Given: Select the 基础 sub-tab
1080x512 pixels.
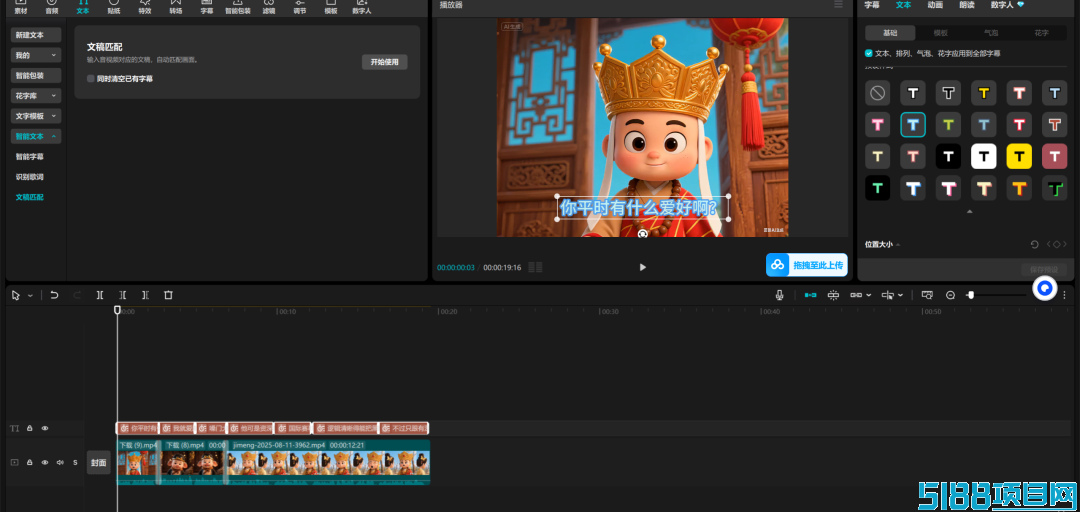Looking at the screenshot, I should click(x=890, y=33).
